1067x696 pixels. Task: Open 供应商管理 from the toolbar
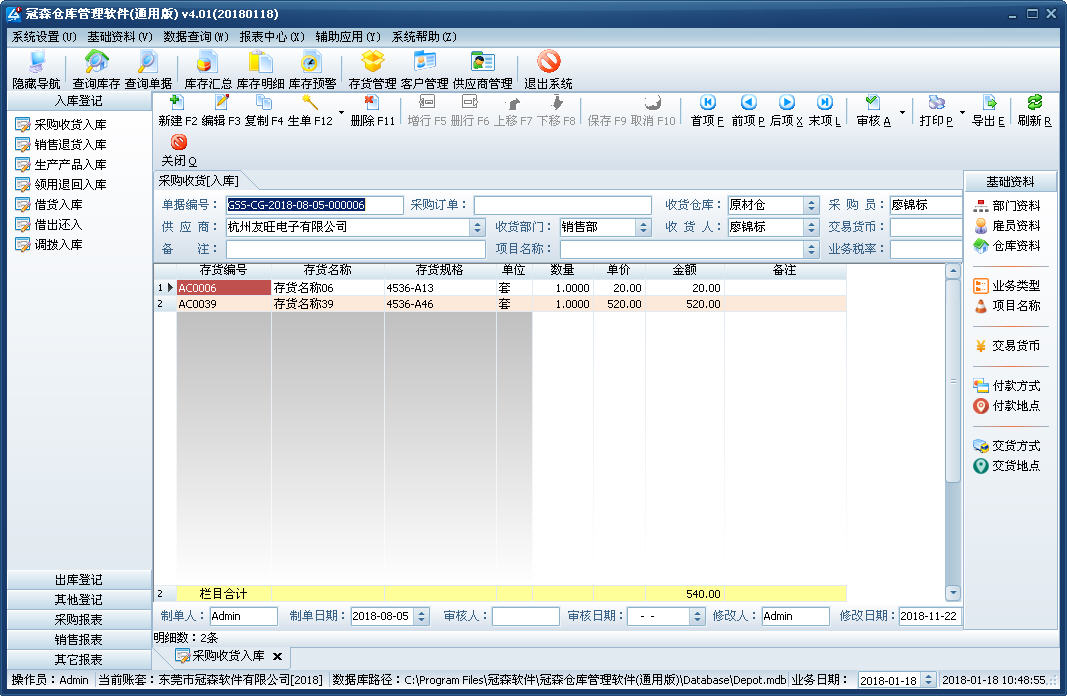point(482,70)
